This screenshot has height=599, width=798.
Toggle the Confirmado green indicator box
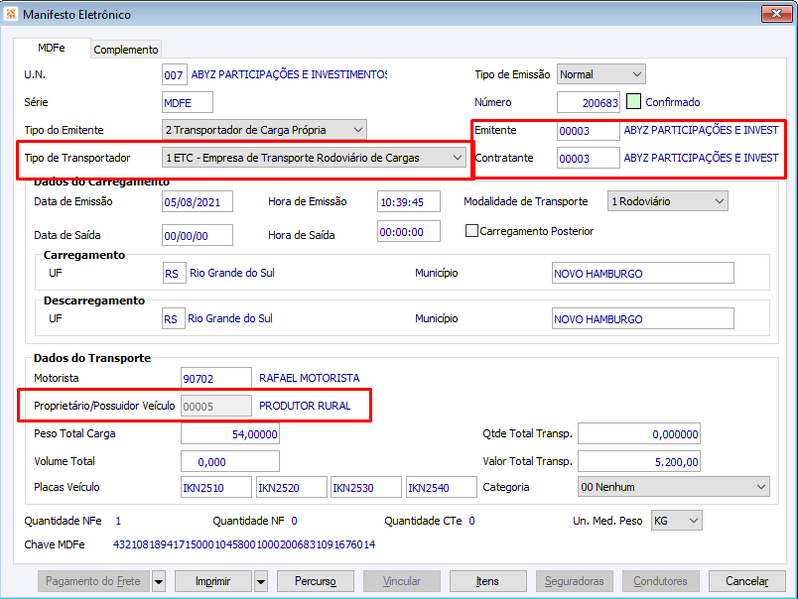(633, 102)
